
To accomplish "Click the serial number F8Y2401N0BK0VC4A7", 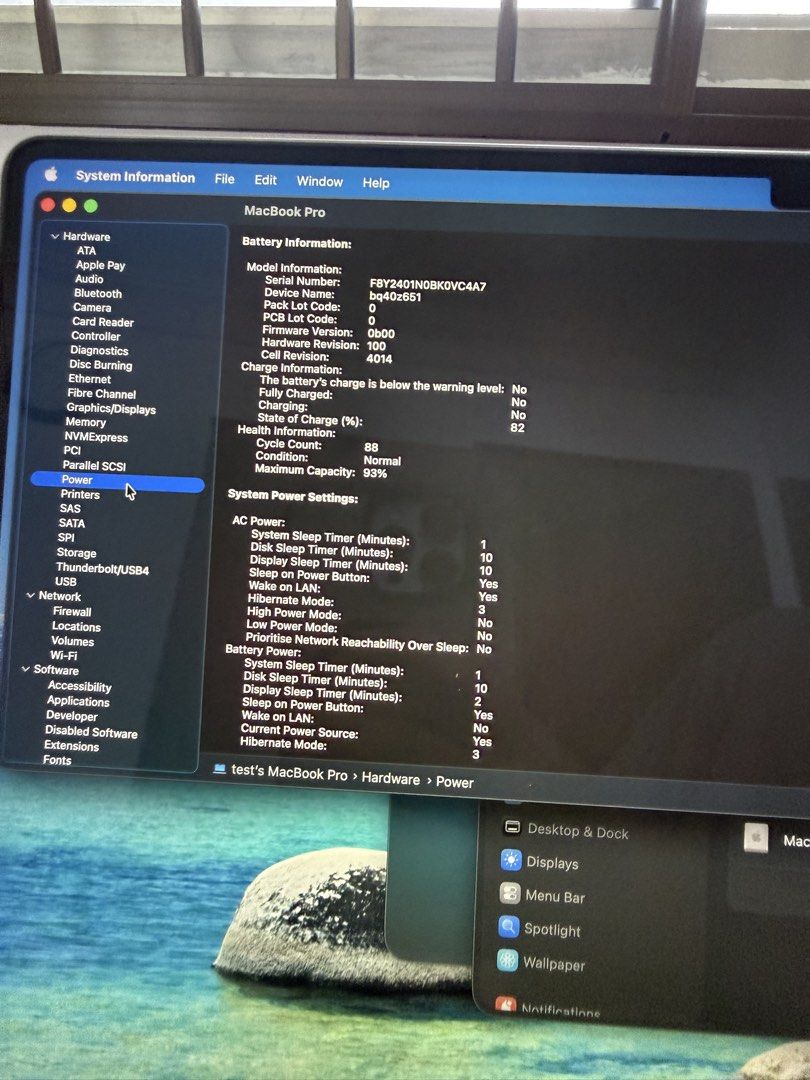I will 428,285.
